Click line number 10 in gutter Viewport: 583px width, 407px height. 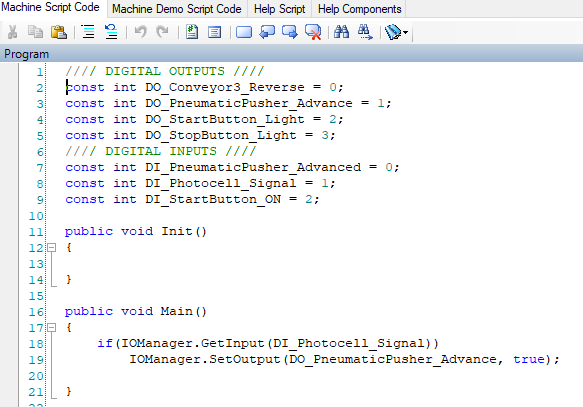point(36,216)
